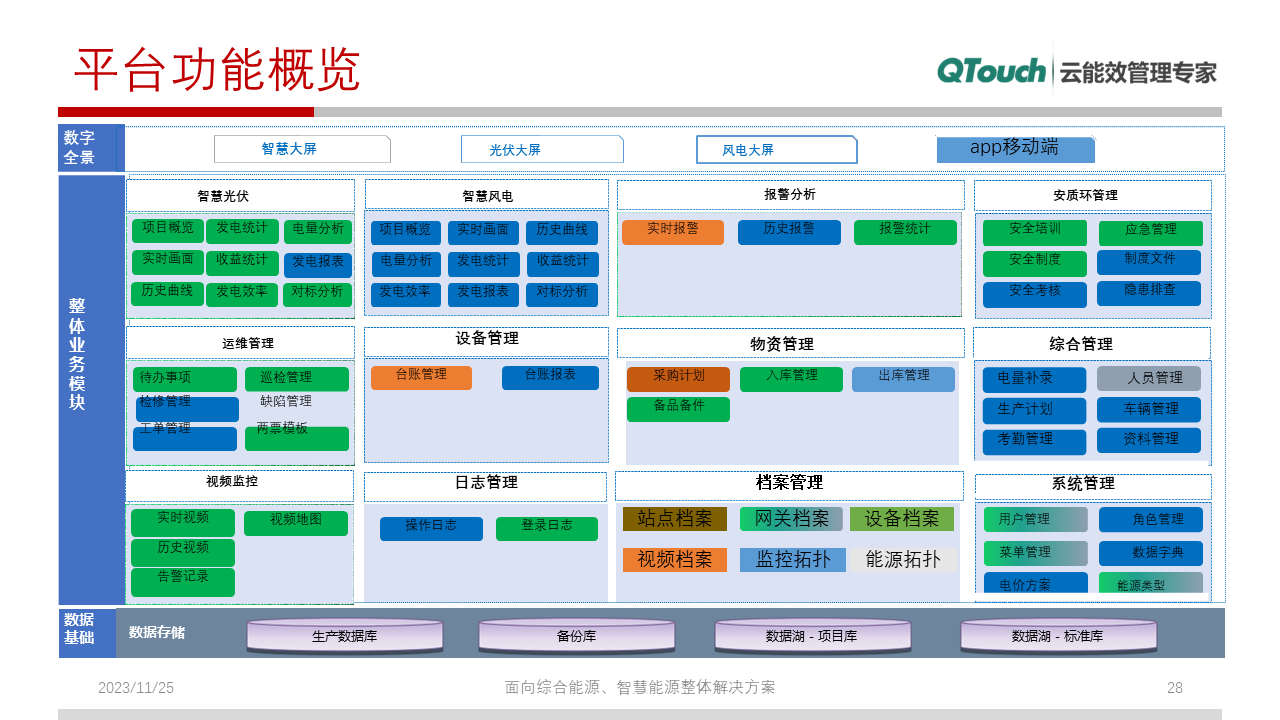
Task: Switch to the 风电大屏 dashboard tab
Action: pos(776,149)
